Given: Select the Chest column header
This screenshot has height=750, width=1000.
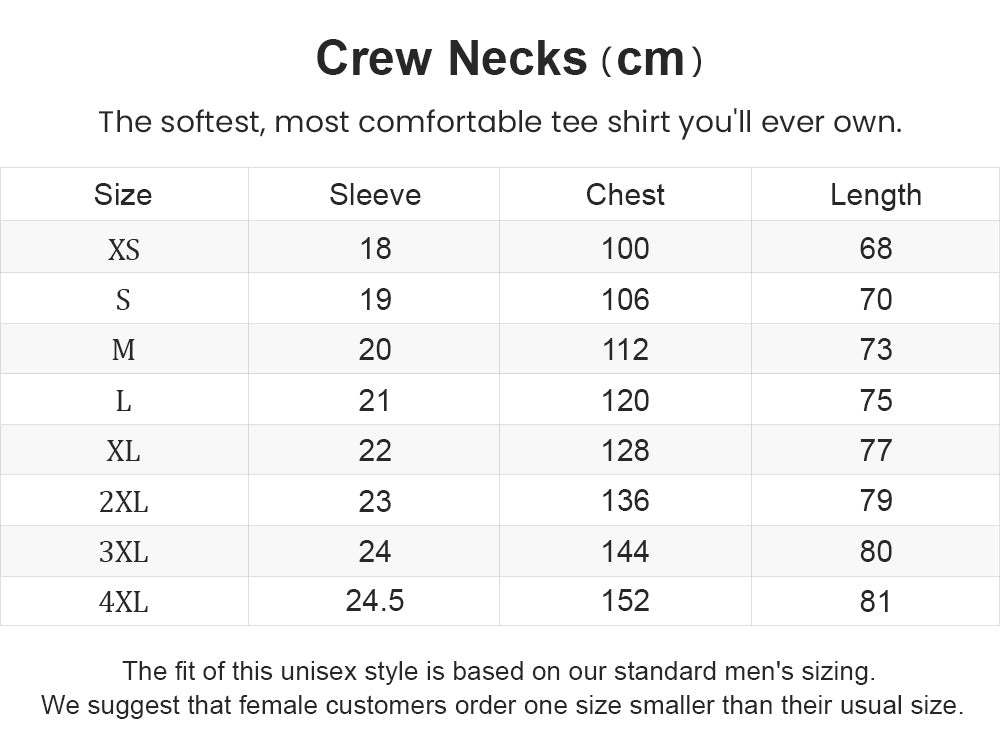Looking at the screenshot, I should [625, 195].
